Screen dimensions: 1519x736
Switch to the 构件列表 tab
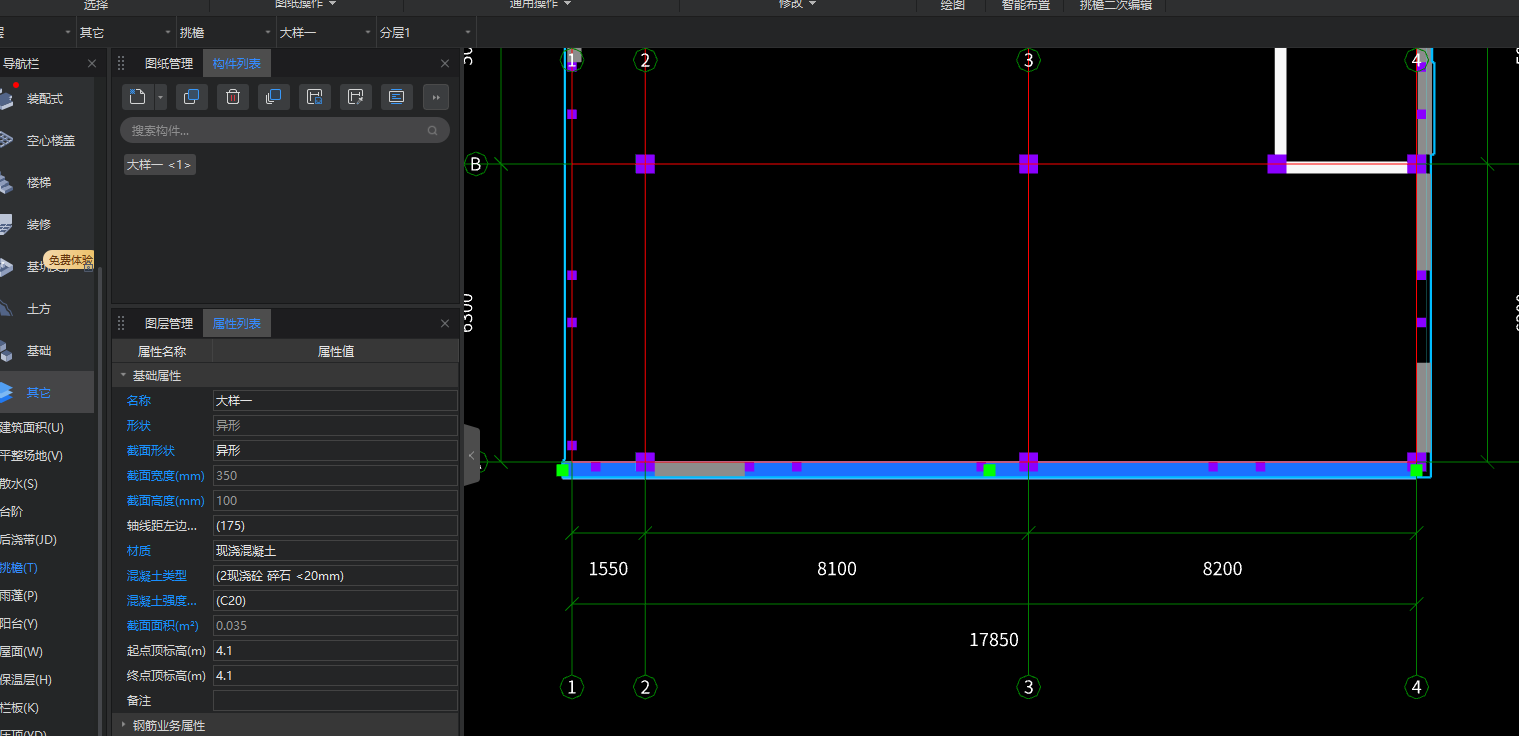pyautogui.click(x=237, y=63)
